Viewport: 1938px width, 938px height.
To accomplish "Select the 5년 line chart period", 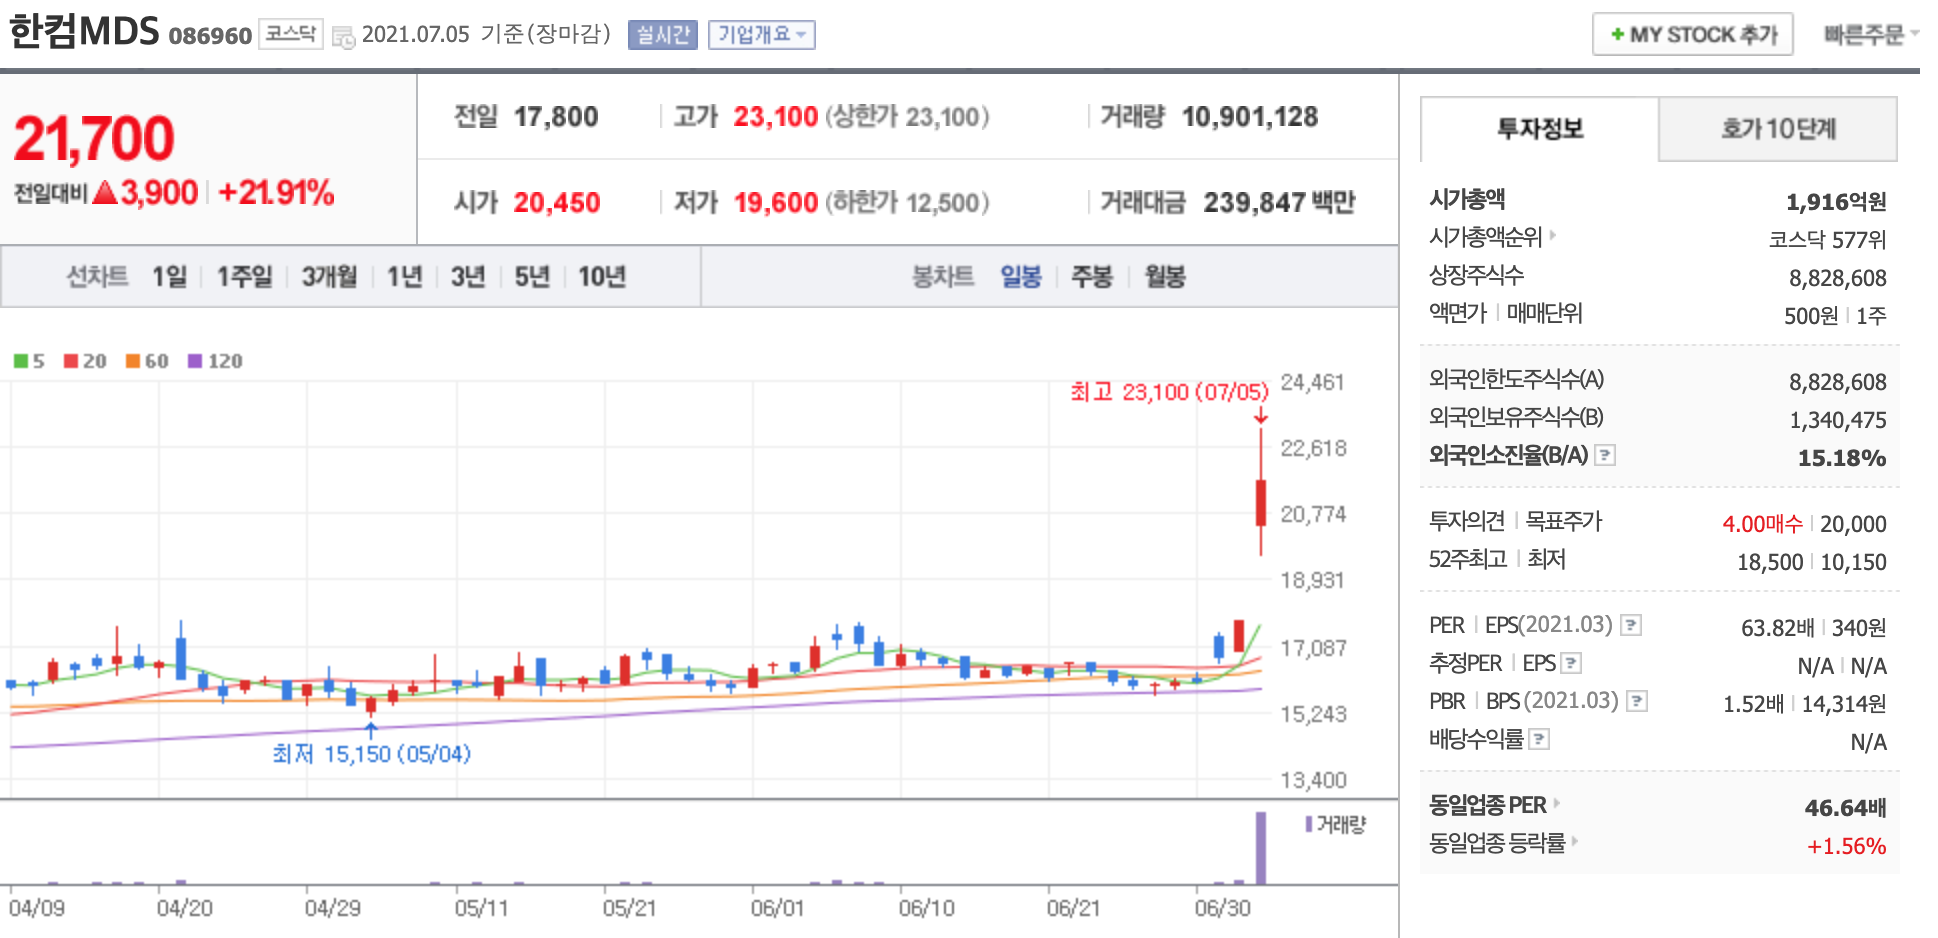I will [x=532, y=276].
